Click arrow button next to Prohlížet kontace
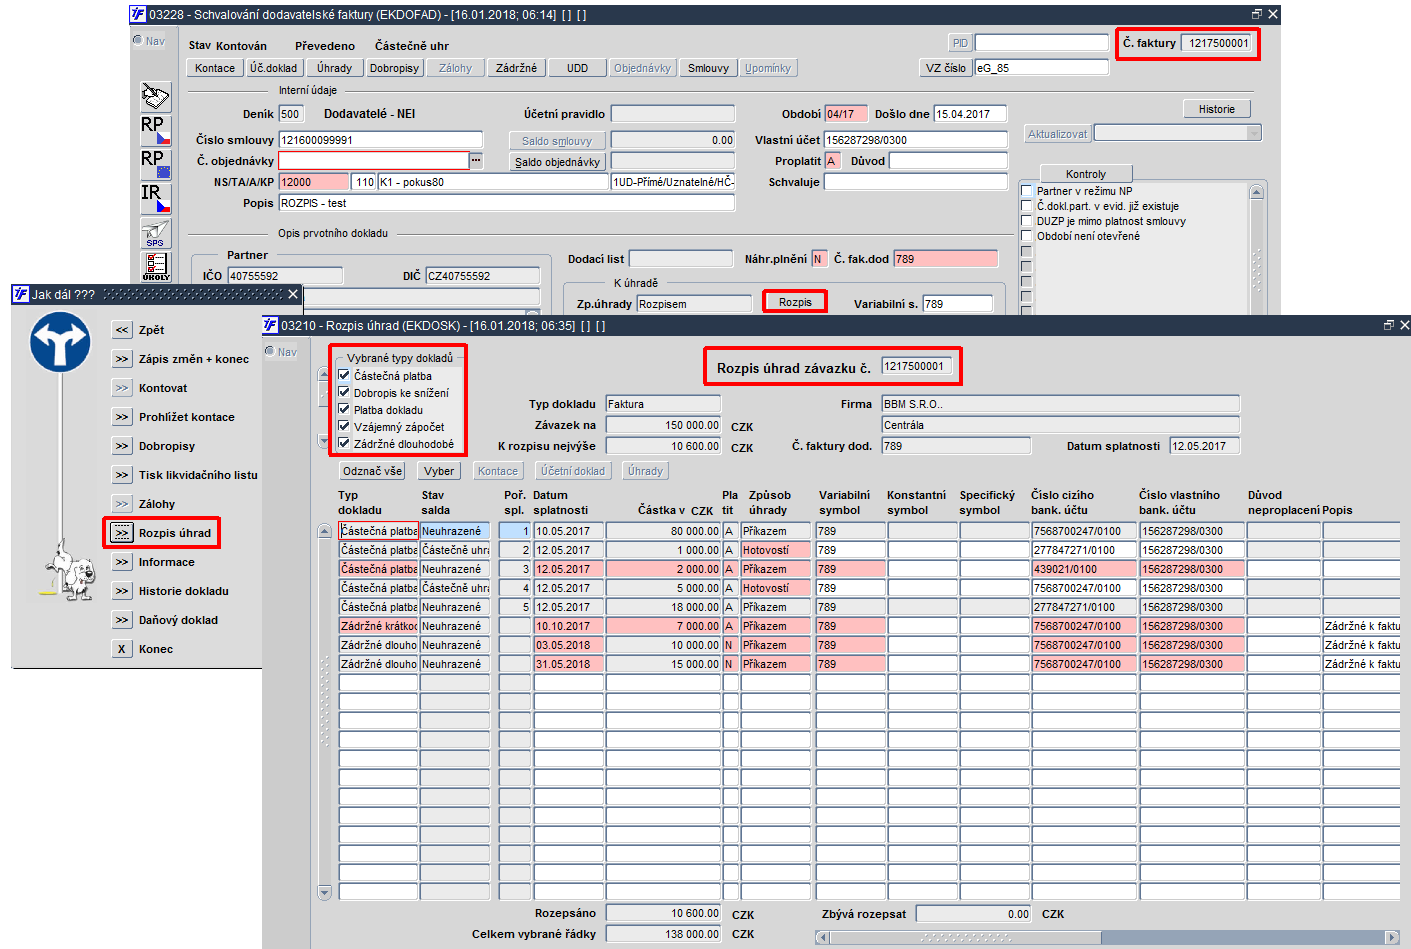 click(x=122, y=417)
